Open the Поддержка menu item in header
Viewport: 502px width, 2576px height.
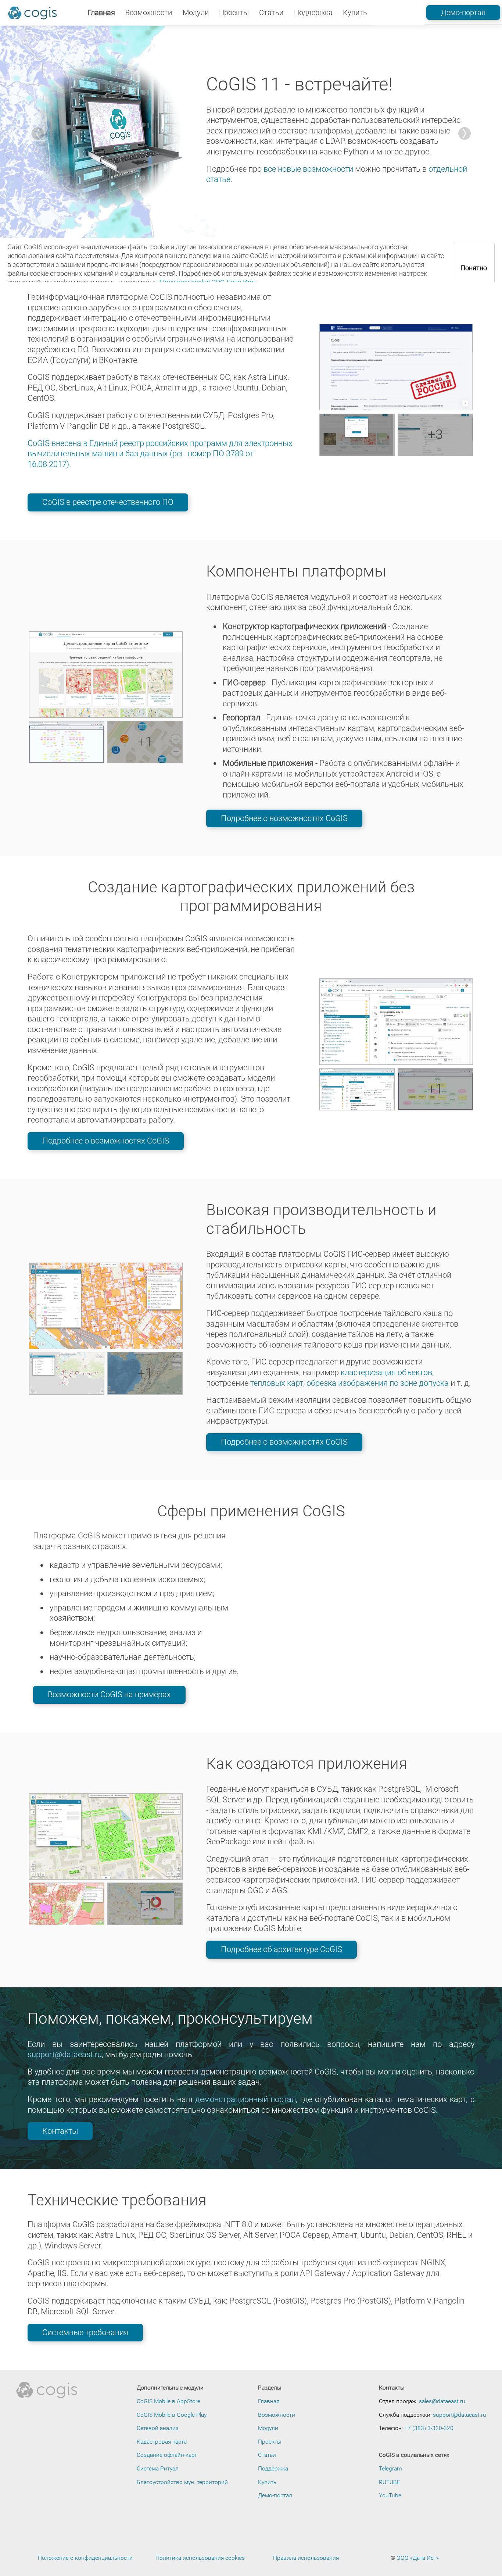(313, 13)
